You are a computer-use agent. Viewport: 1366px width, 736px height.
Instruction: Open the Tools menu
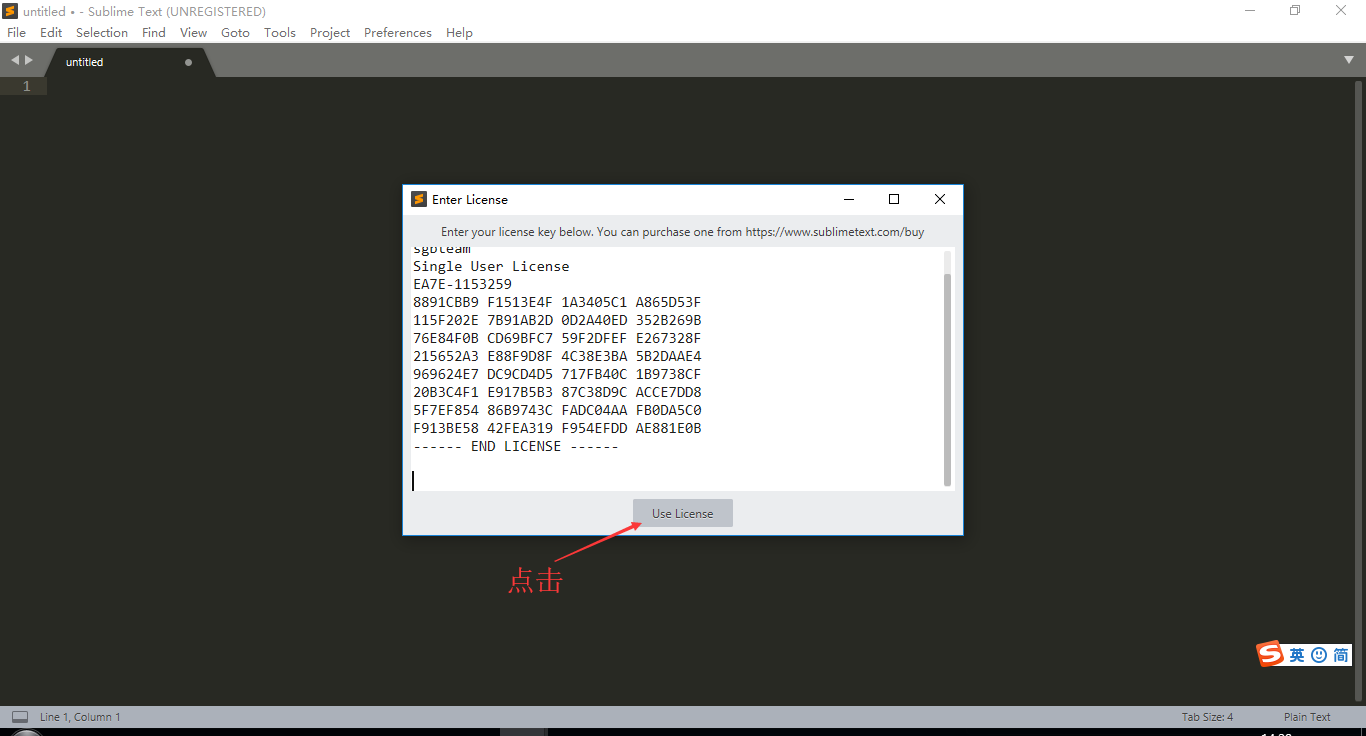[280, 32]
